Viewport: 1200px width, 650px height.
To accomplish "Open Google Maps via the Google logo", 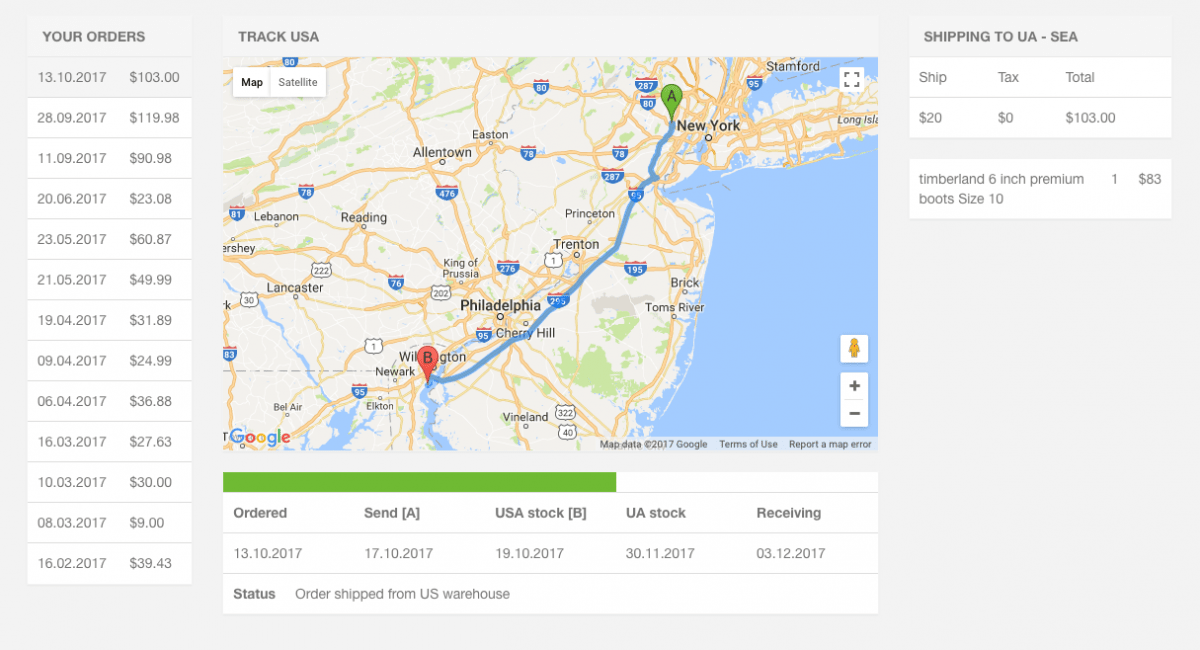I will coord(259,437).
